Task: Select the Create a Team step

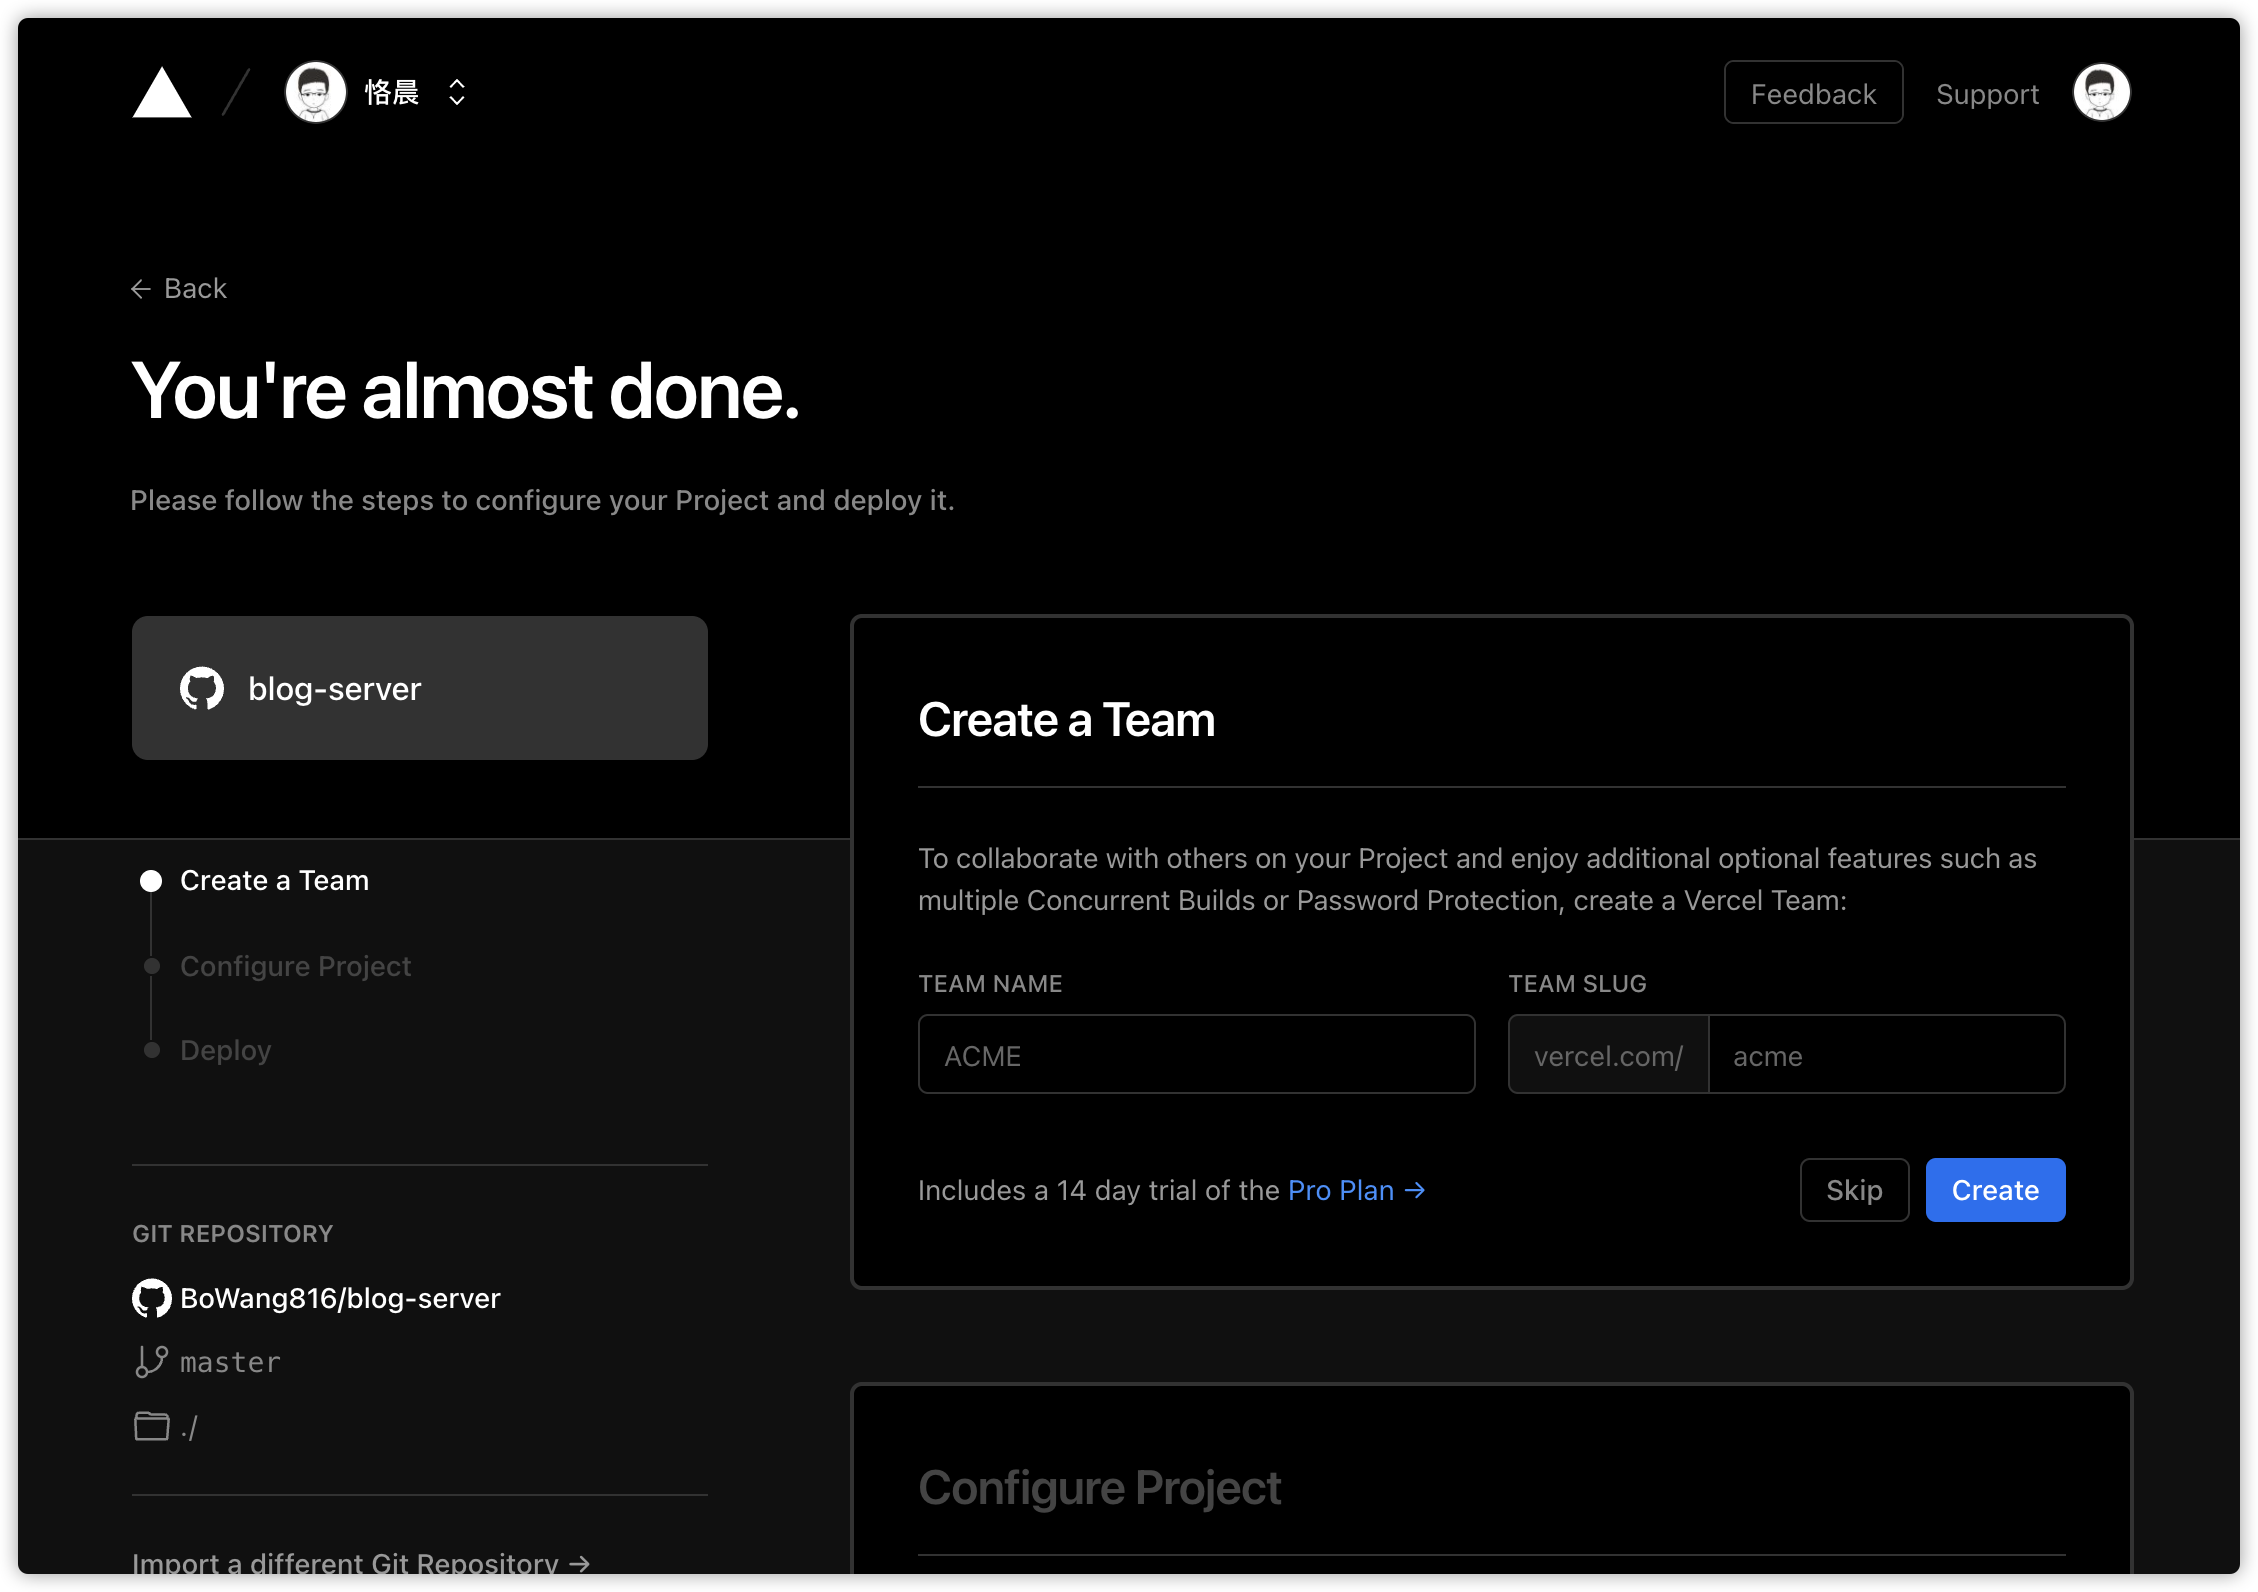Action: click(x=274, y=881)
